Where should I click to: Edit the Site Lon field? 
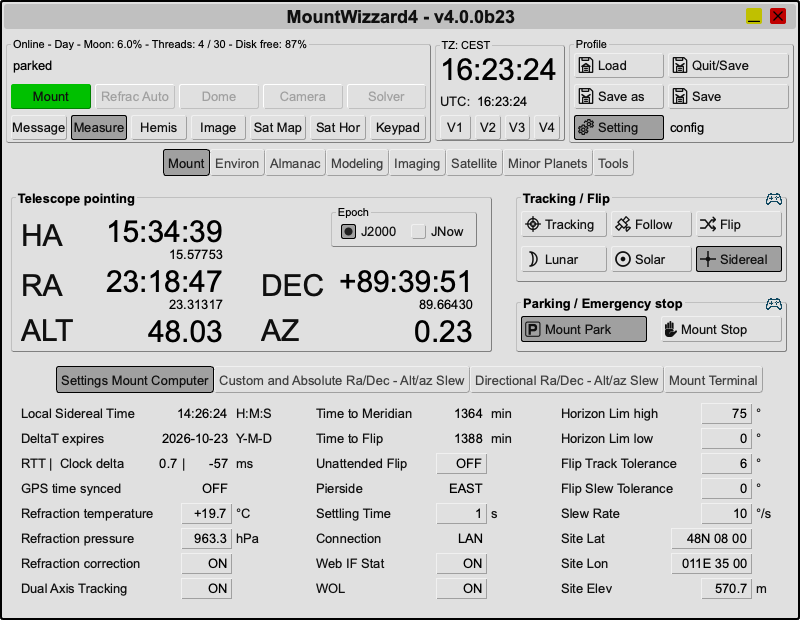coord(711,564)
